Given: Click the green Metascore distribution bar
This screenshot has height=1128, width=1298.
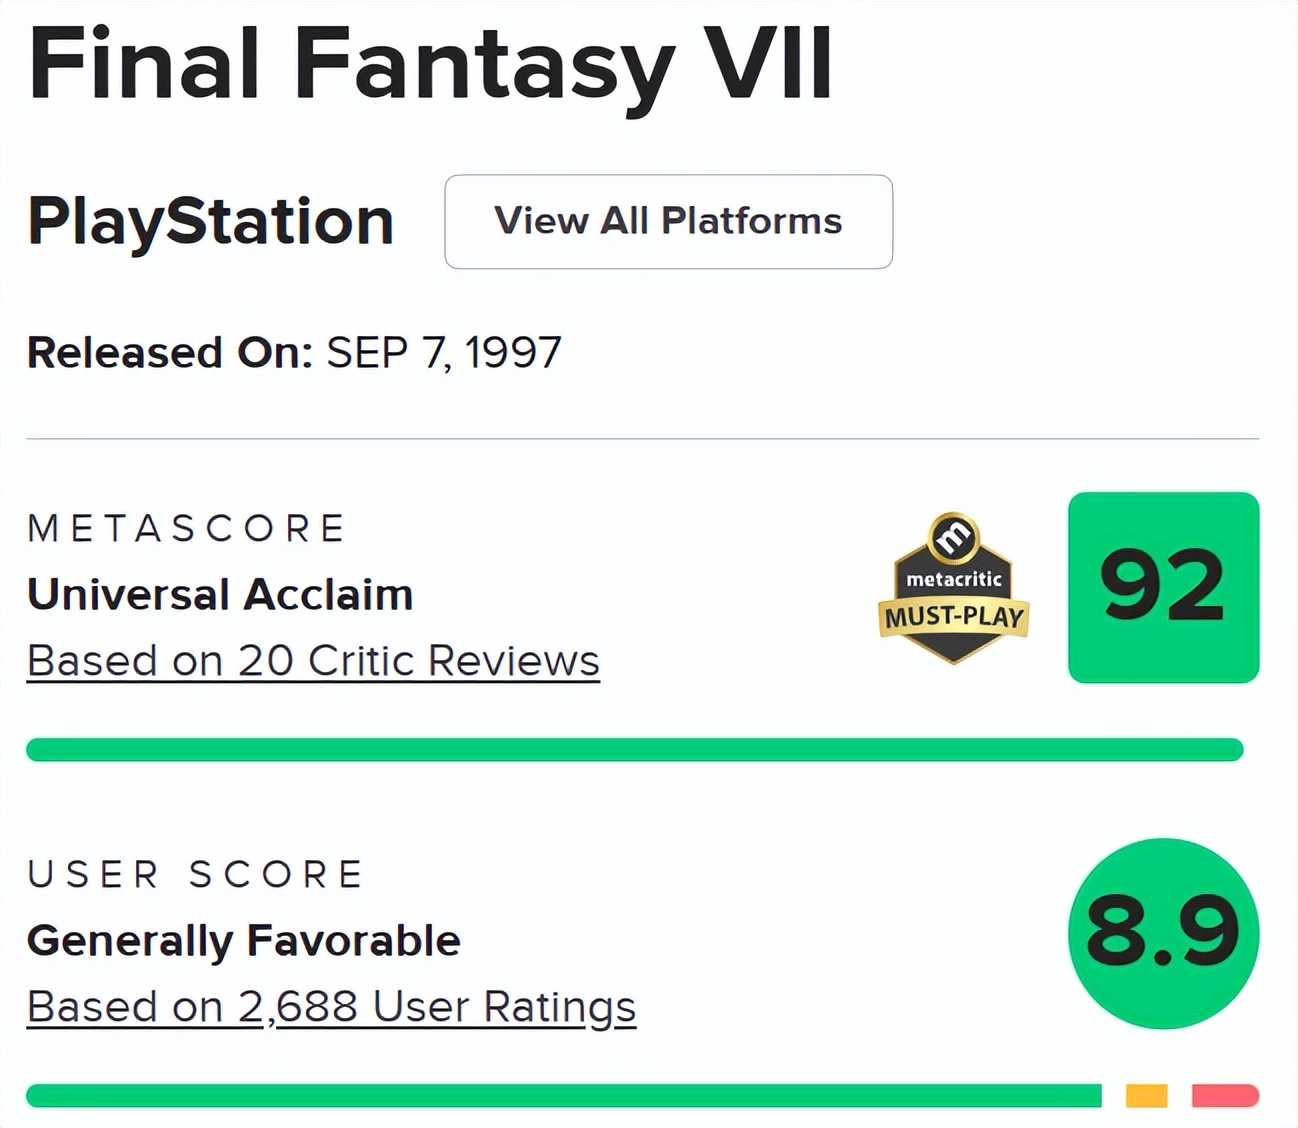Looking at the screenshot, I should tap(634, 749).
